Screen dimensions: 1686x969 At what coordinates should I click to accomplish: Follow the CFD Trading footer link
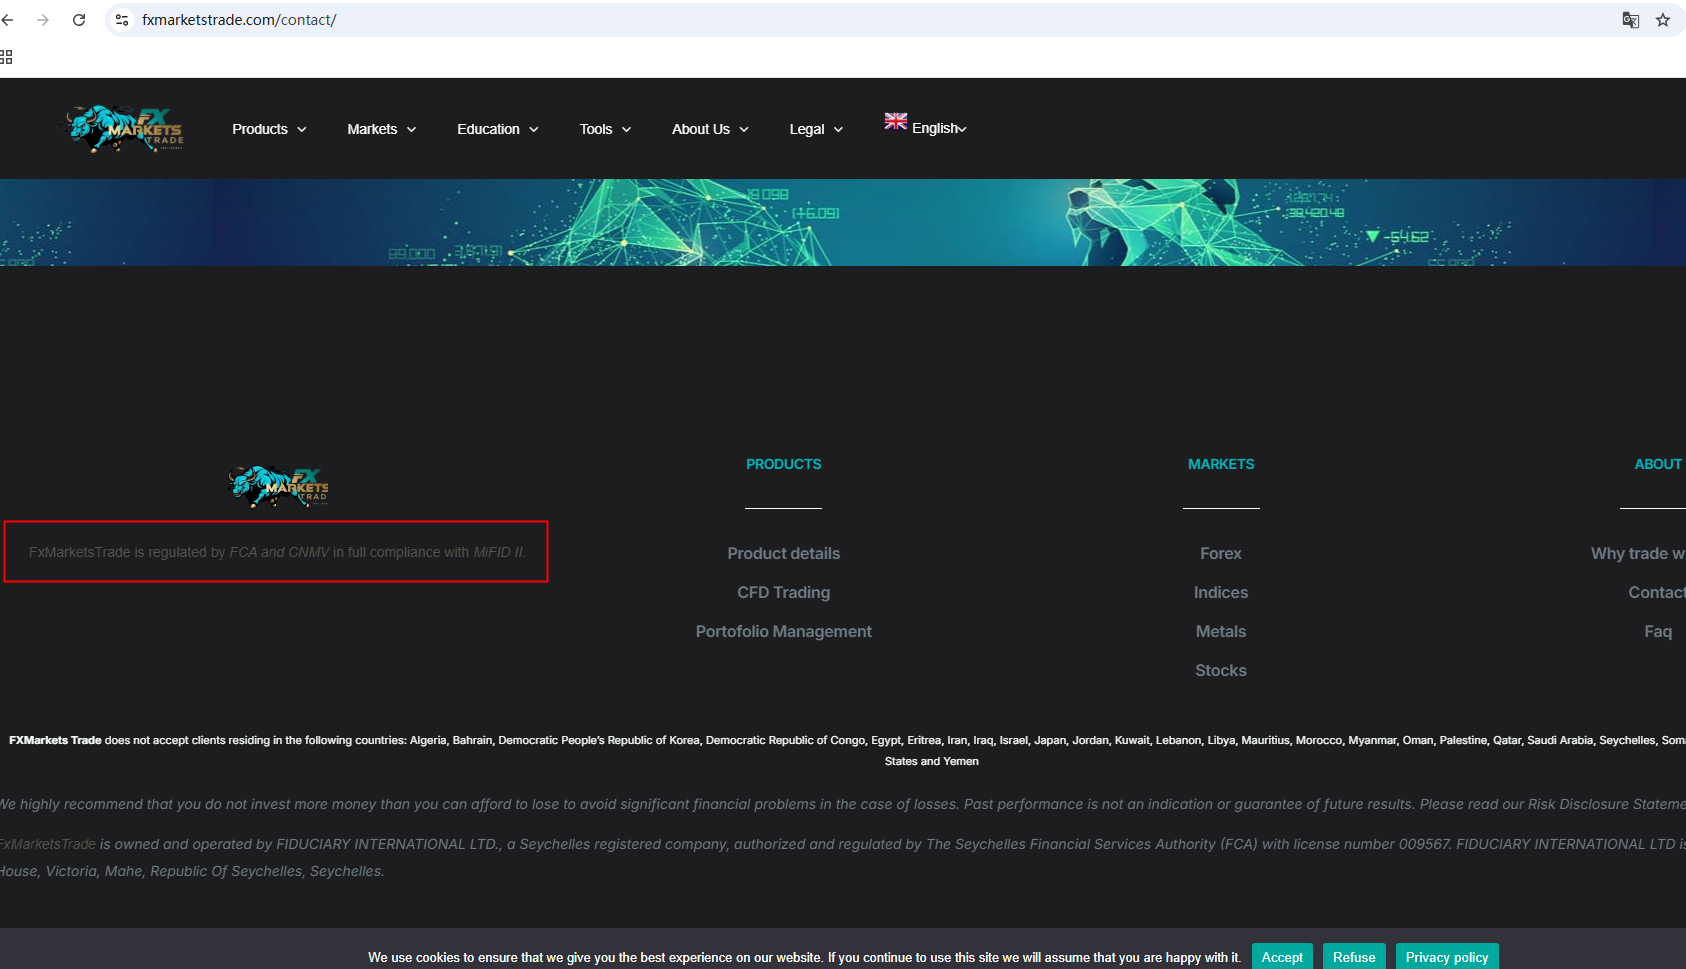pos(783,592)
